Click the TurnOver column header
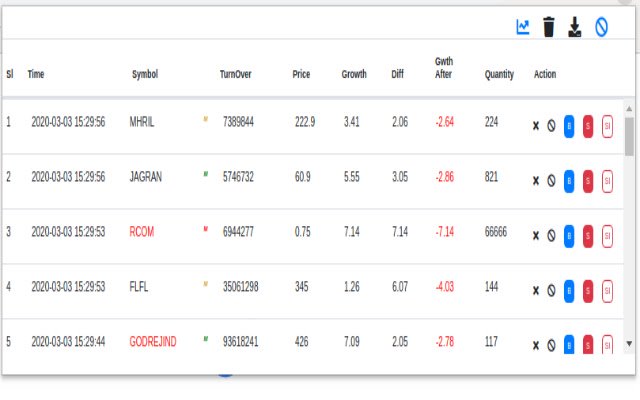640x400 pixels. [x=236, y=74]
